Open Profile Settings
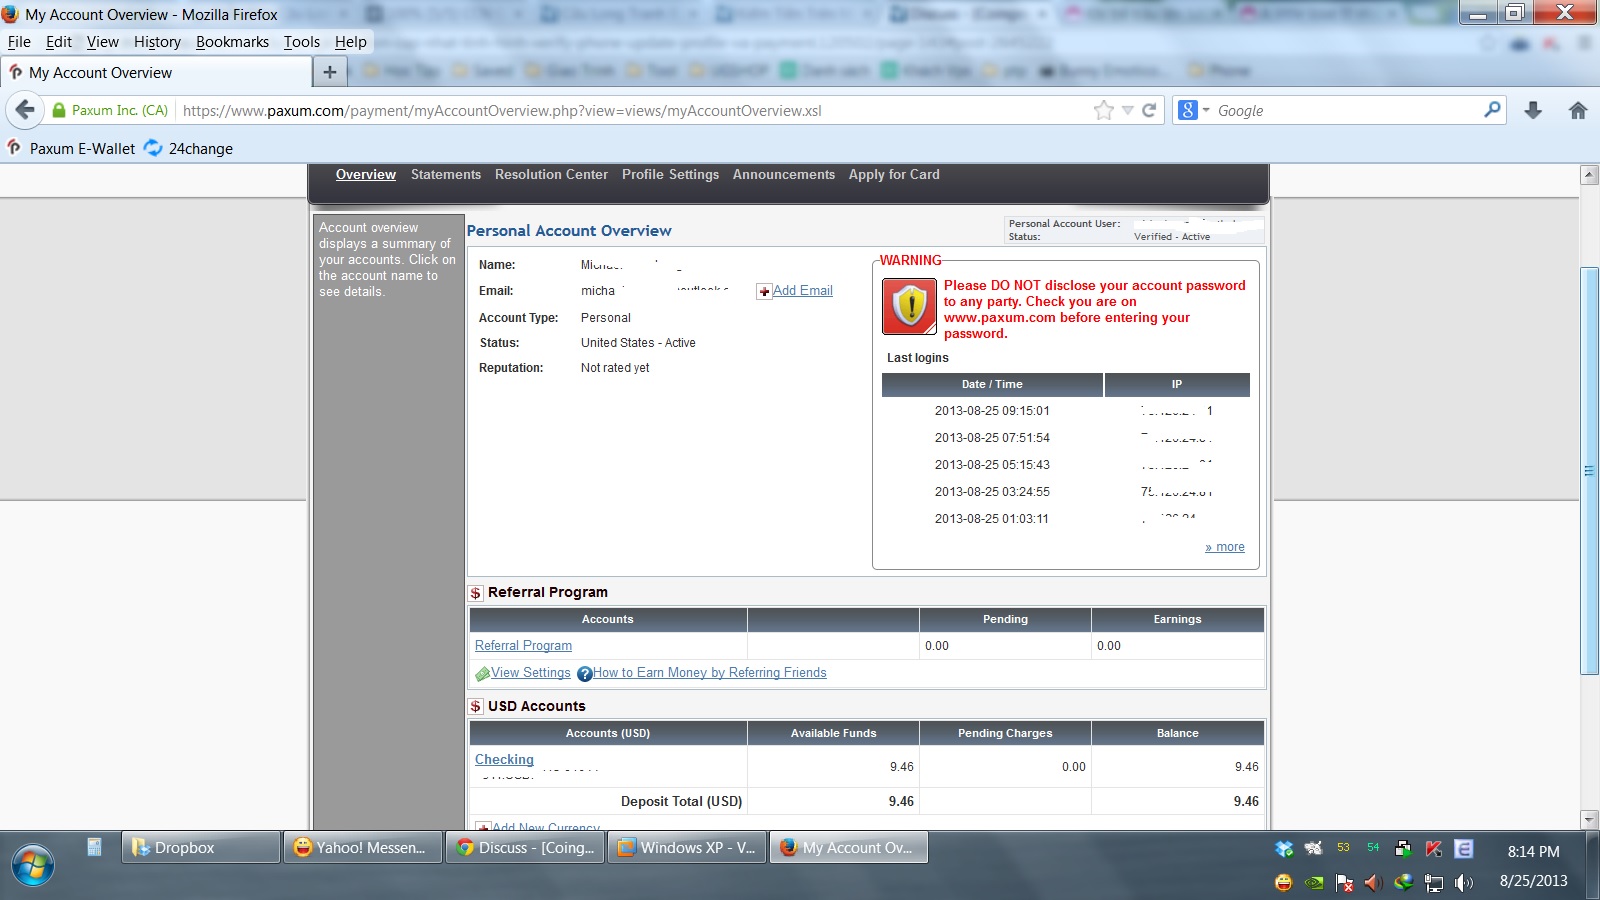 (x=670, y=175)
